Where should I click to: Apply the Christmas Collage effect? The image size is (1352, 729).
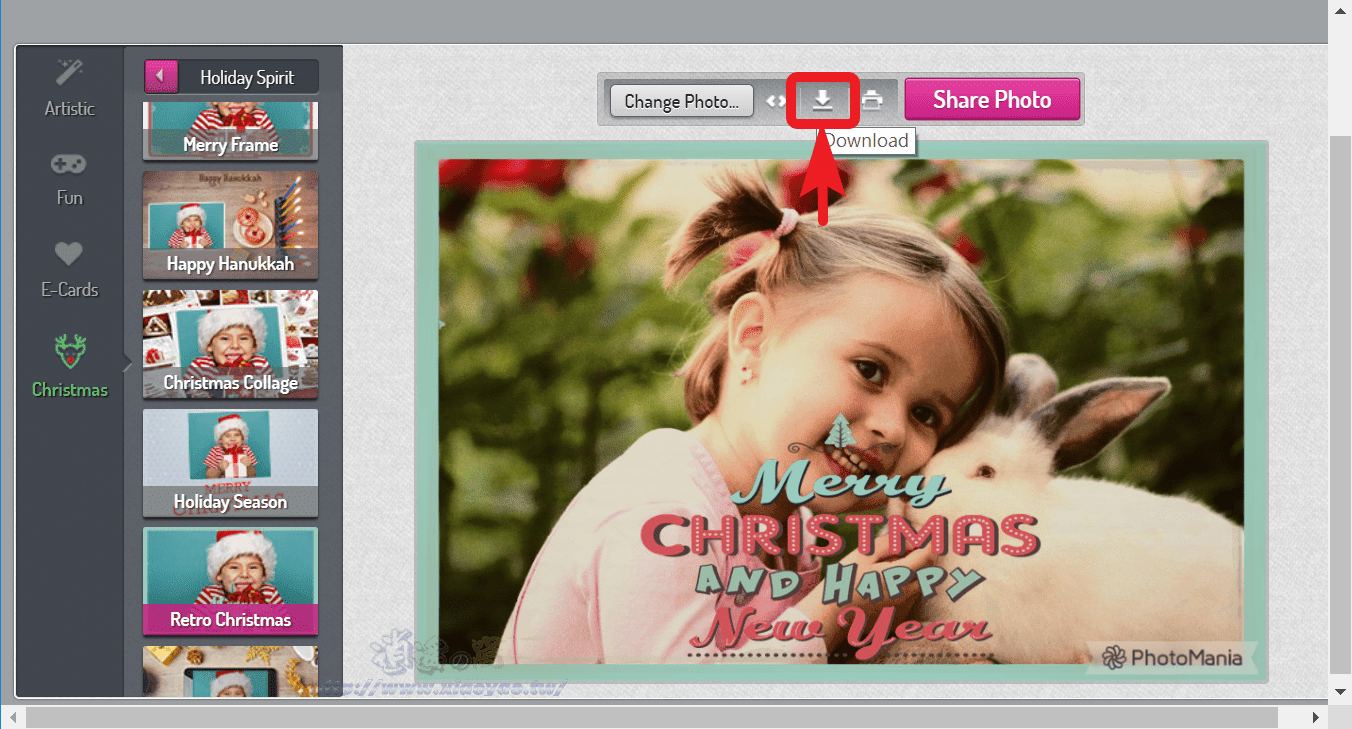pyautogui.click(x=230, y=343)
